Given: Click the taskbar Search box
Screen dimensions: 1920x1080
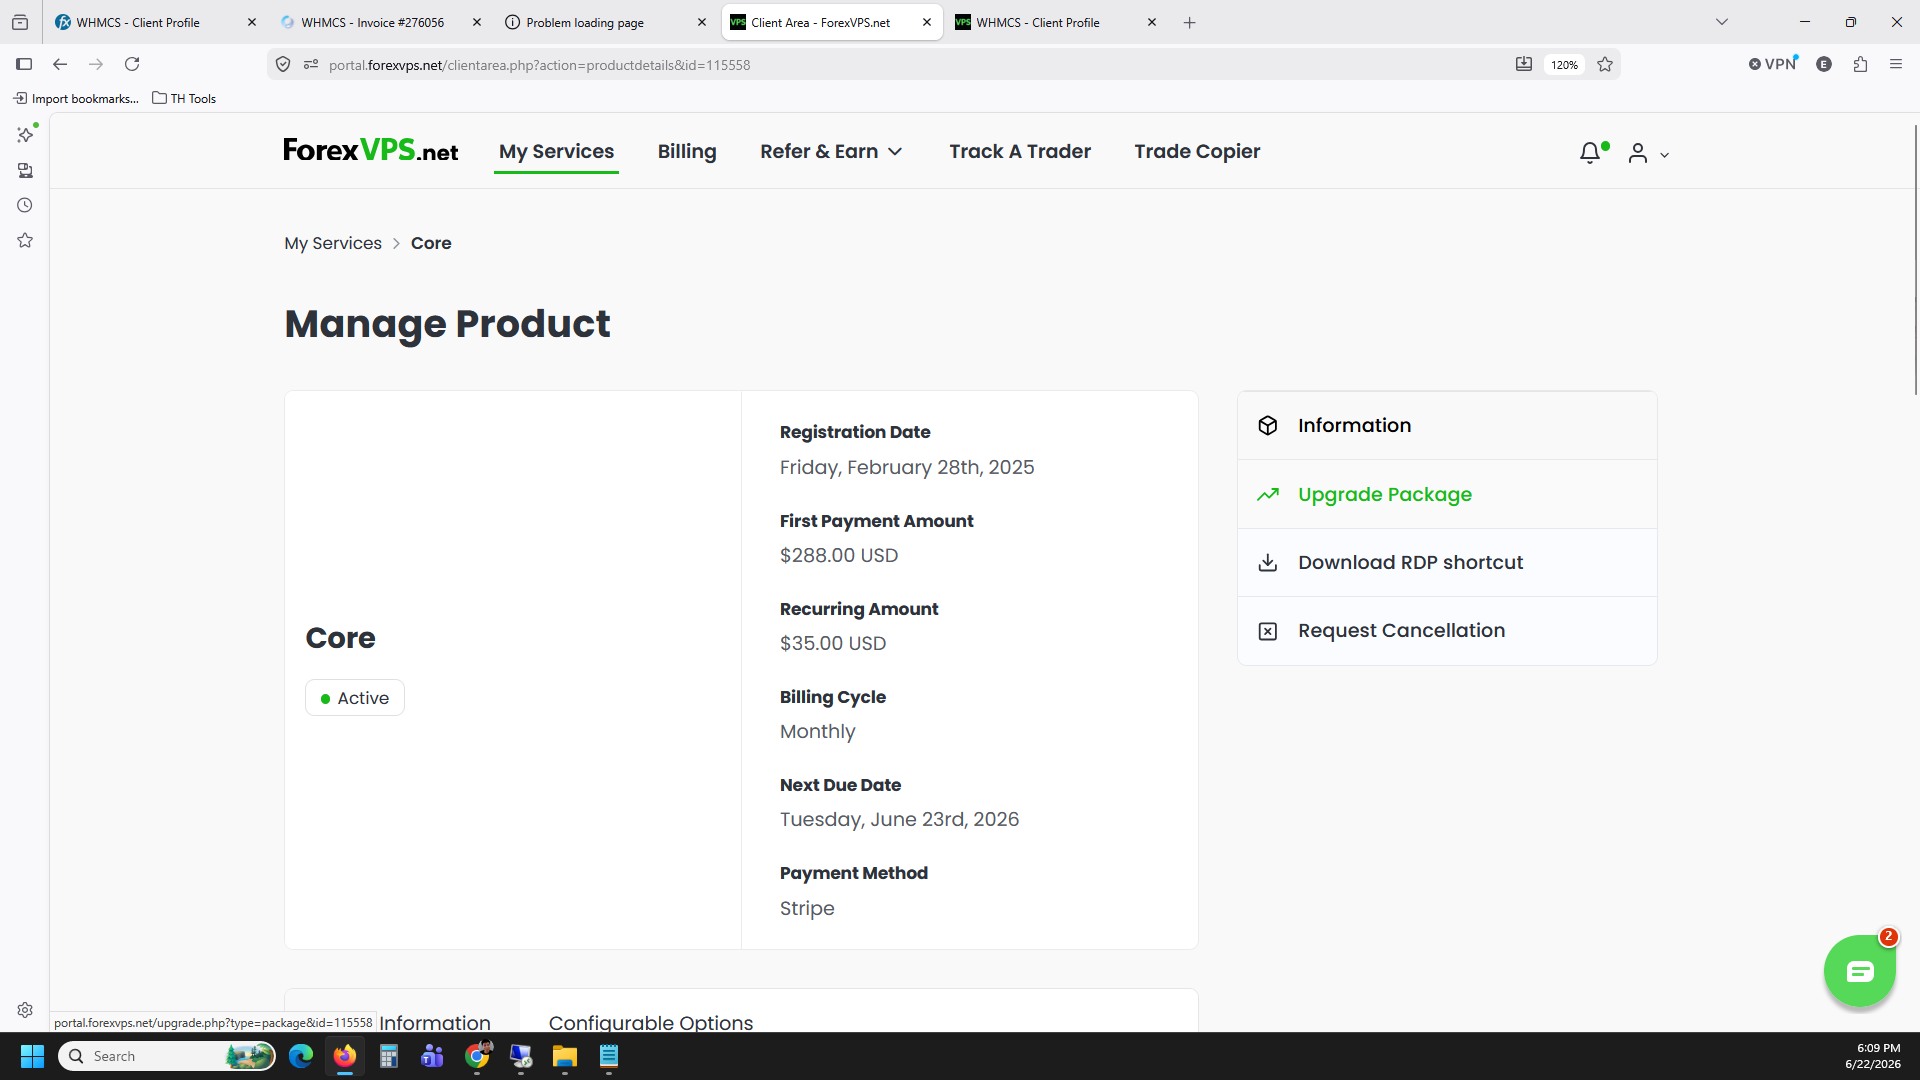Looking at the screenshot, I should coord(167,1056).
